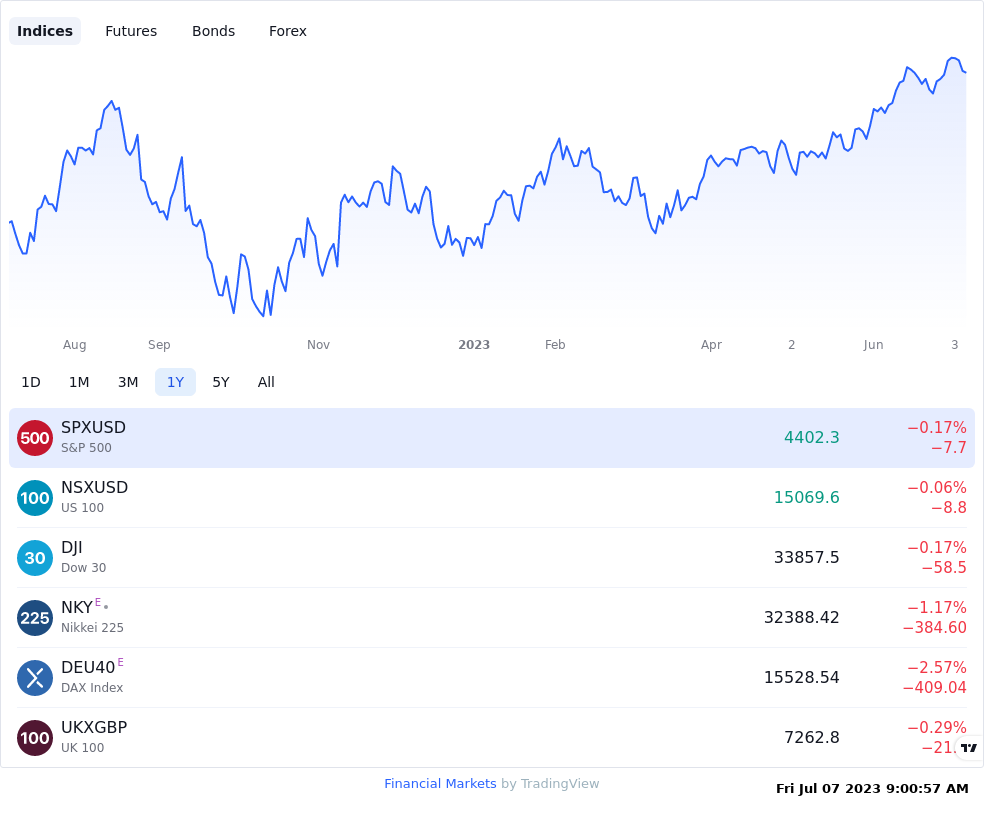
Task: Click the −58.5 point change value
Action: (944, 568)
